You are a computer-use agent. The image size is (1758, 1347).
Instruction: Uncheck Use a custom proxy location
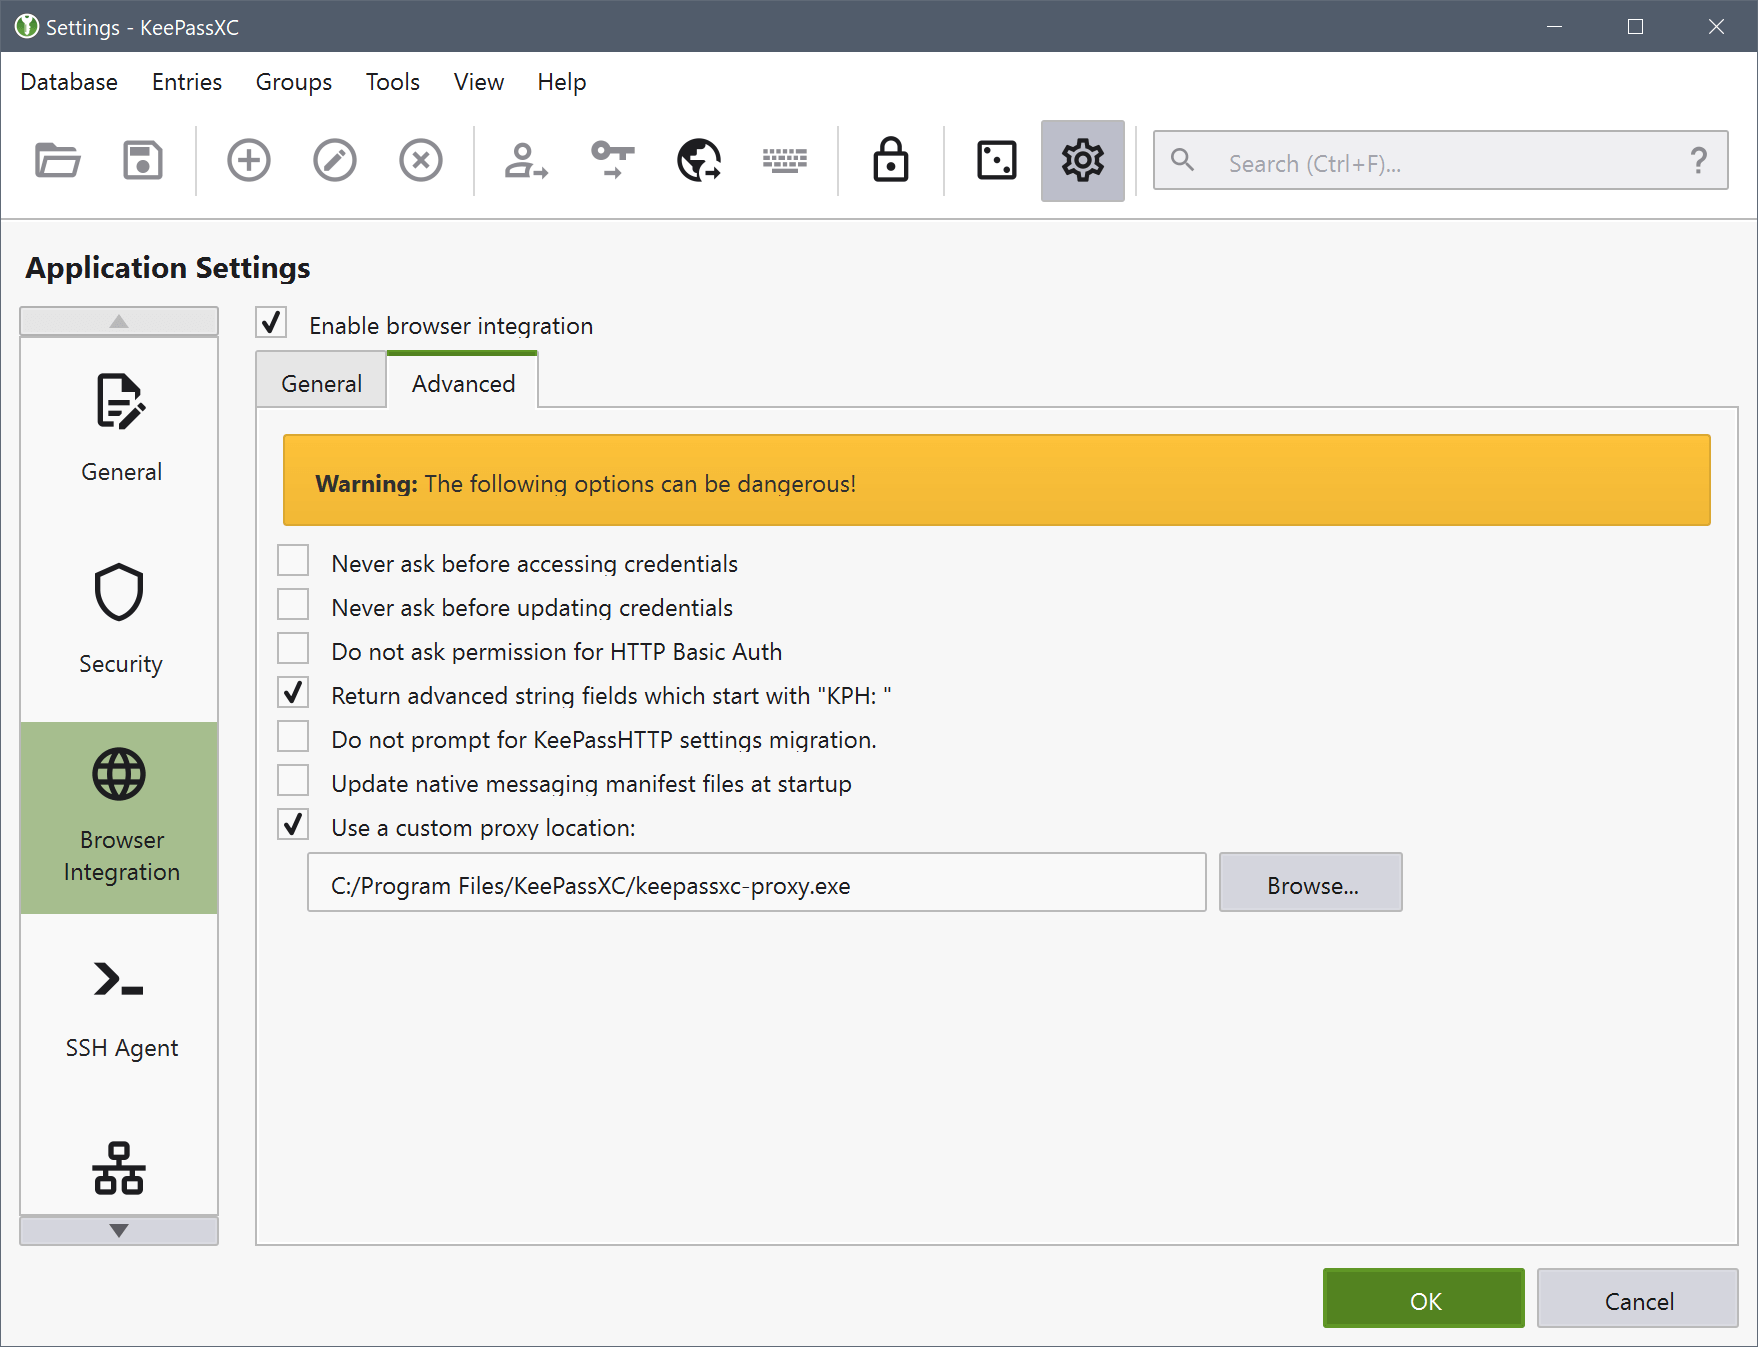pos(293,825)
